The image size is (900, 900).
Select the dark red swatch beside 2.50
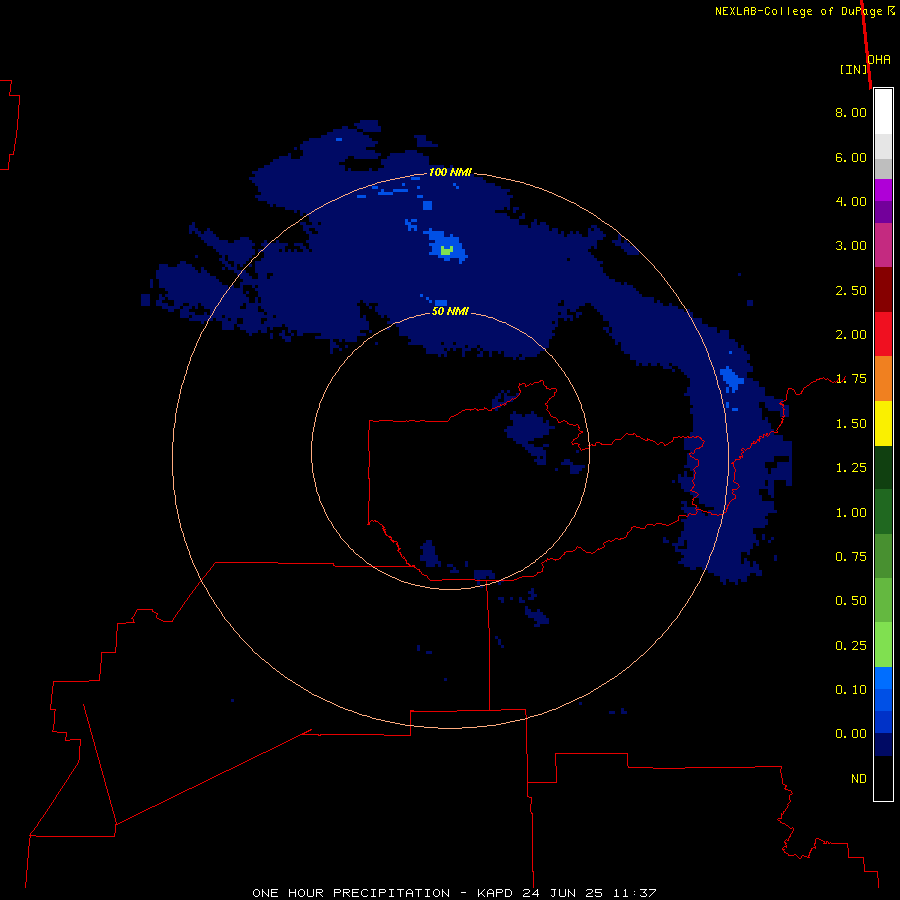coord(883,290)
